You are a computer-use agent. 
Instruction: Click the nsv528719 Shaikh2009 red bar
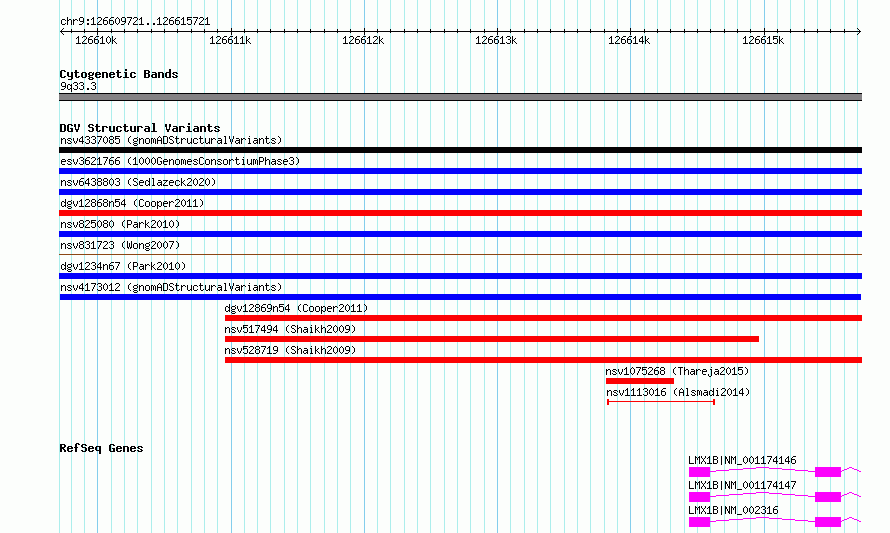(543, 360)
